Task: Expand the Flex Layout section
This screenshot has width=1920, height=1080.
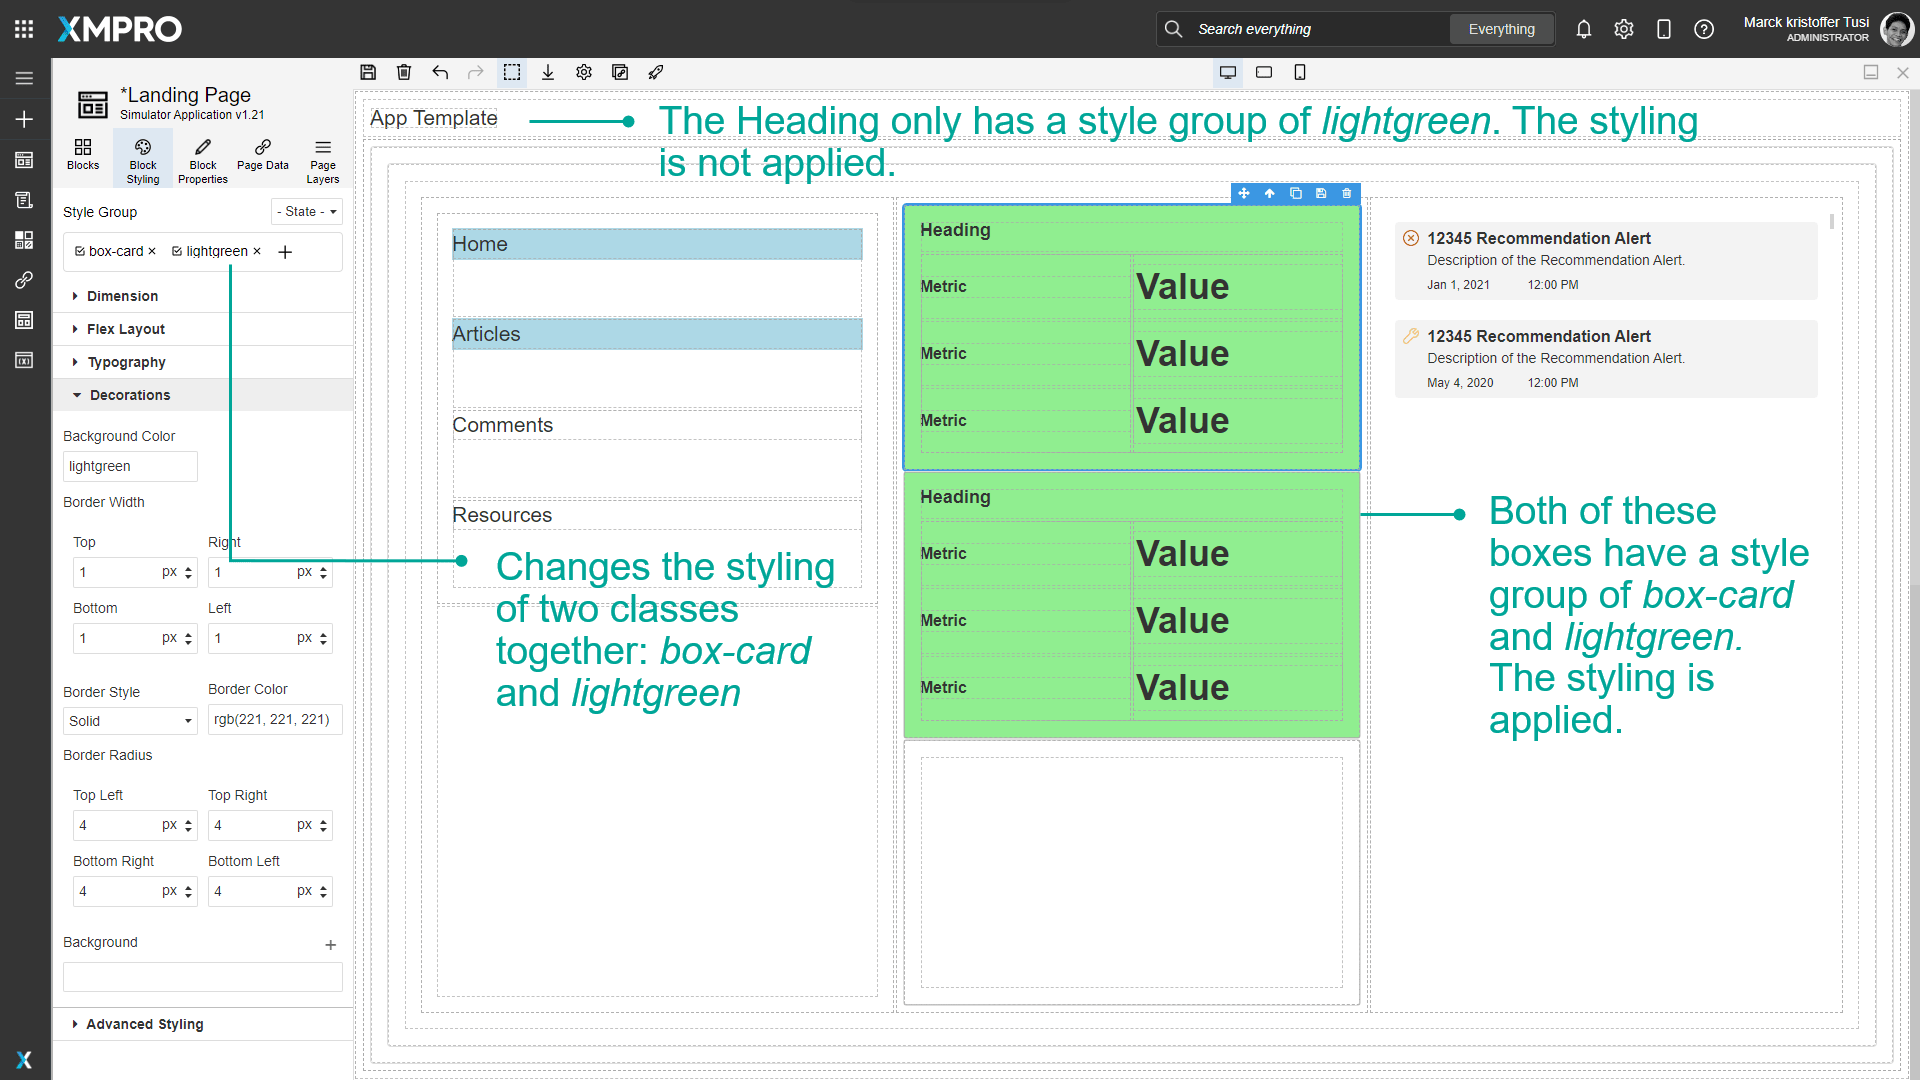Action: 203,329
